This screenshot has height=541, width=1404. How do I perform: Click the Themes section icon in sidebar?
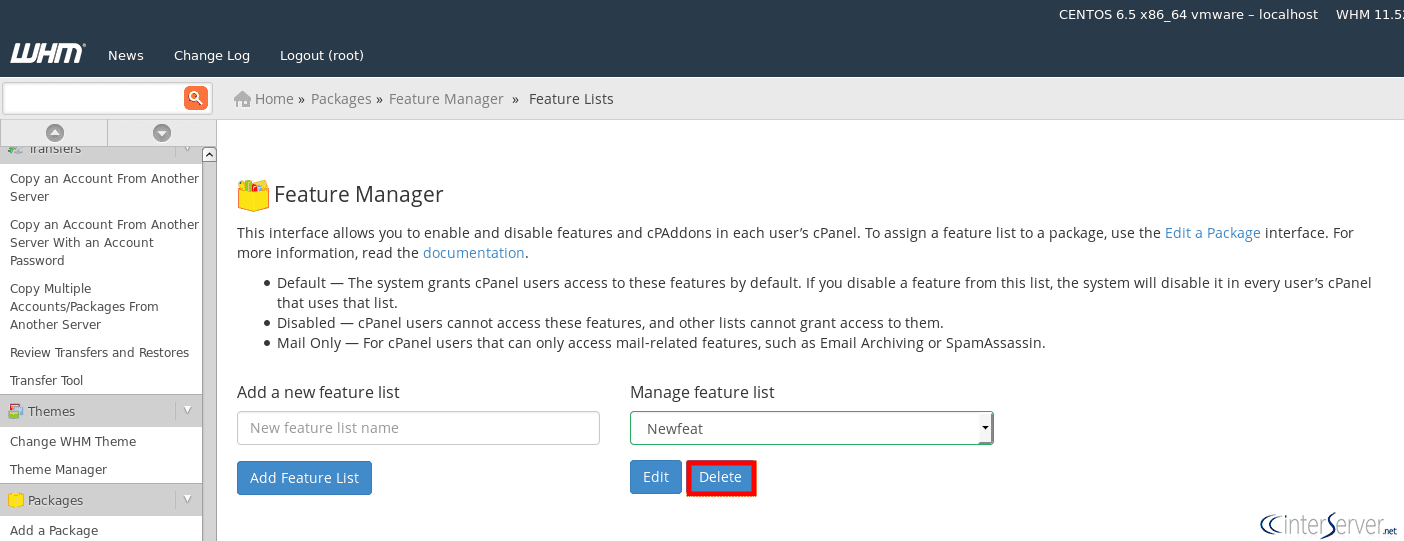[16, 411]
